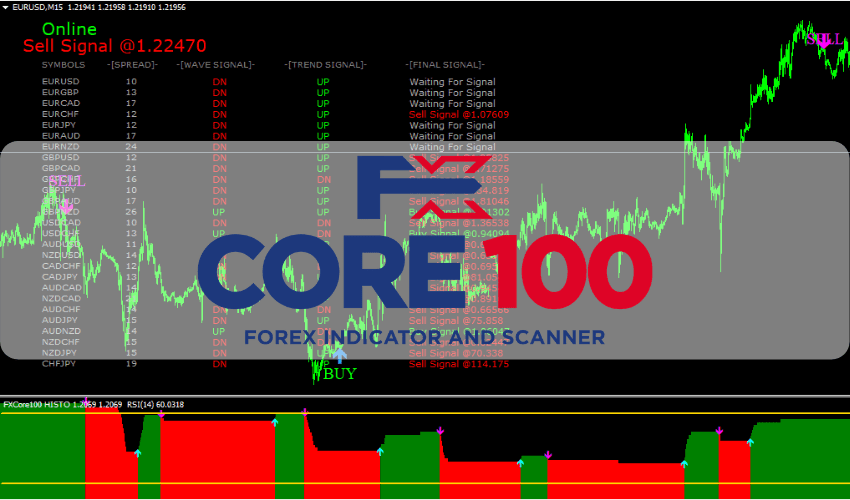Click the rightmost magenta down arrow in histogram

pos(719,431)
